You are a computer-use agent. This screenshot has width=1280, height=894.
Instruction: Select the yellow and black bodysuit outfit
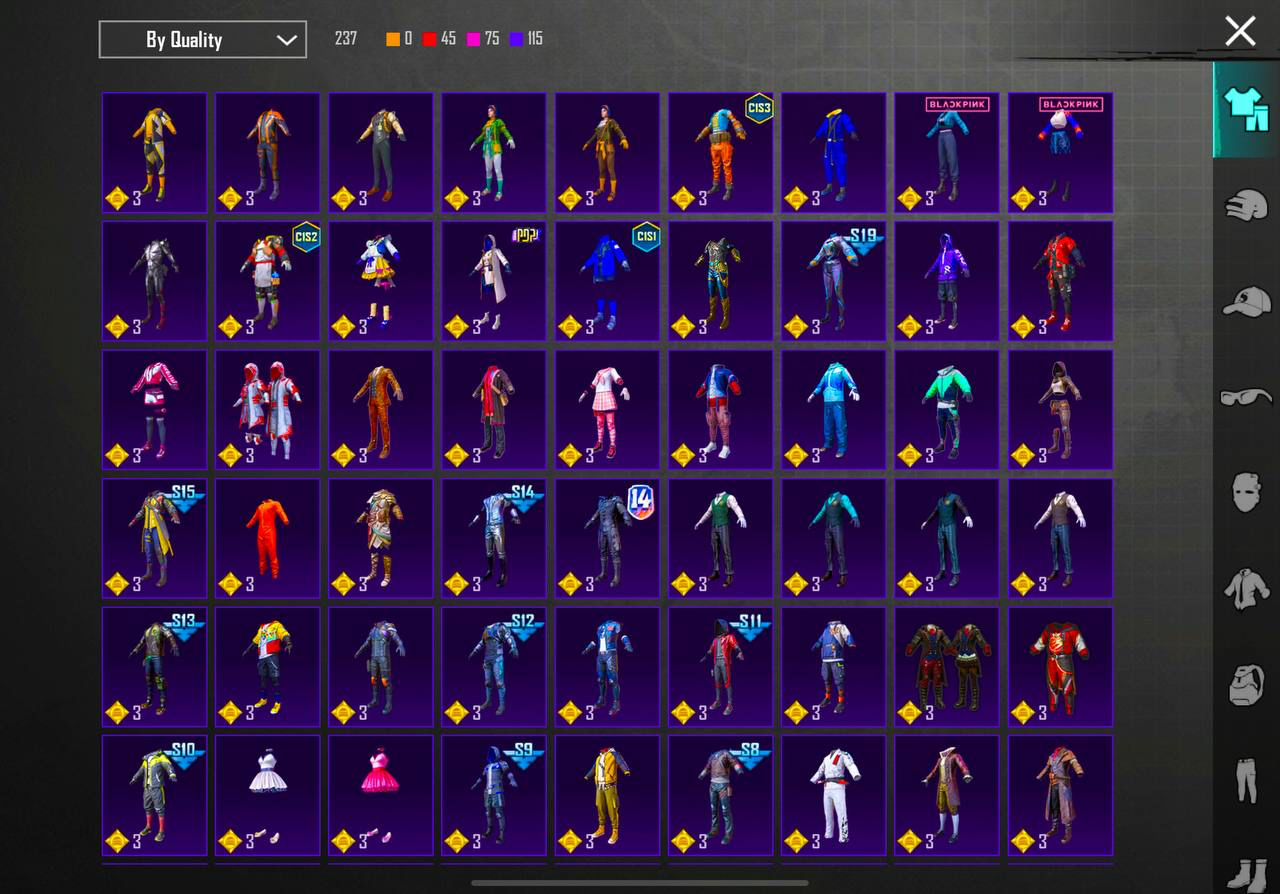tap(154, 153)
